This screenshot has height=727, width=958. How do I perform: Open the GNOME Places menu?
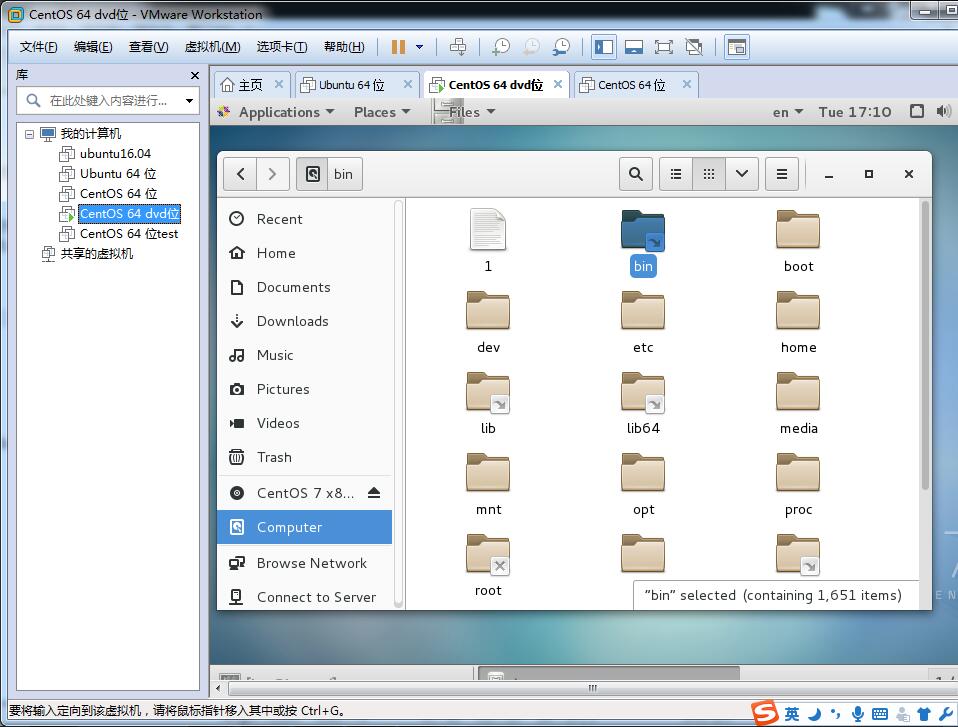tap(381, 112)
